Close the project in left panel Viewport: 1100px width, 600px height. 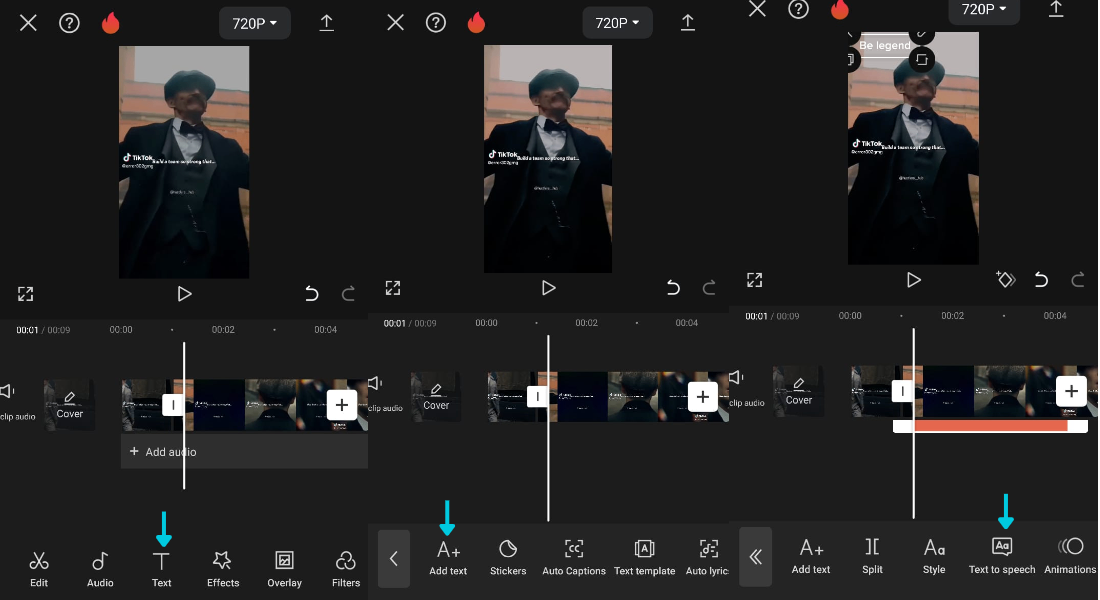tap(28, 23)
